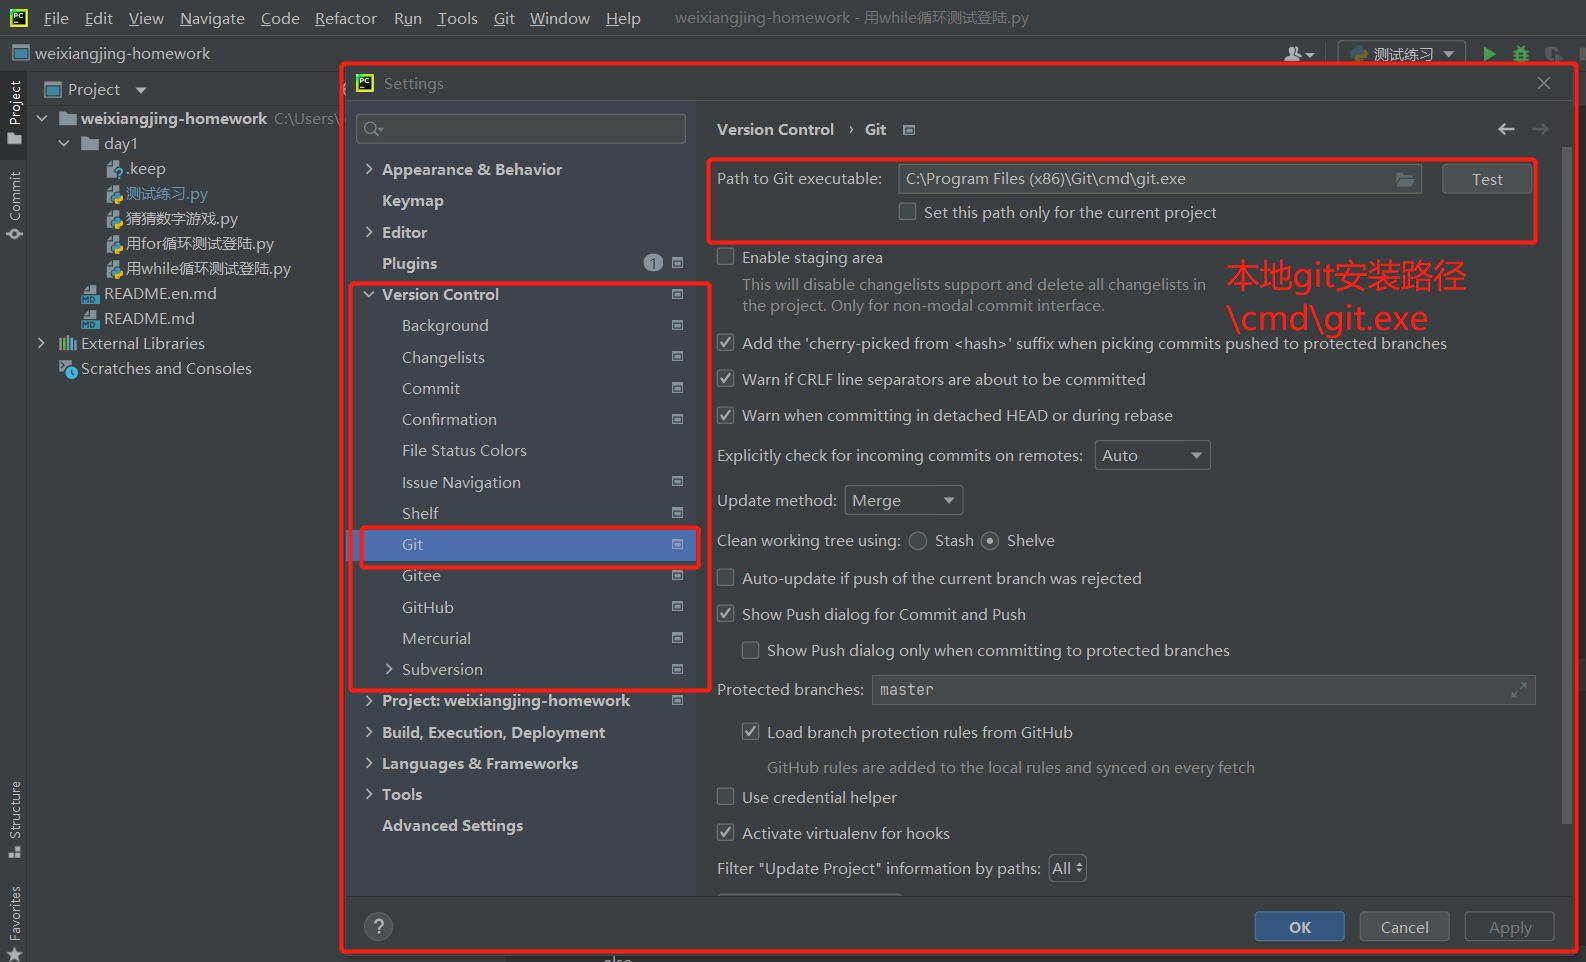The width and height of the screenshot is (1586, 962).
Task: Click the debug bug icon in toolbar
Action: [x=1521, y=54]
